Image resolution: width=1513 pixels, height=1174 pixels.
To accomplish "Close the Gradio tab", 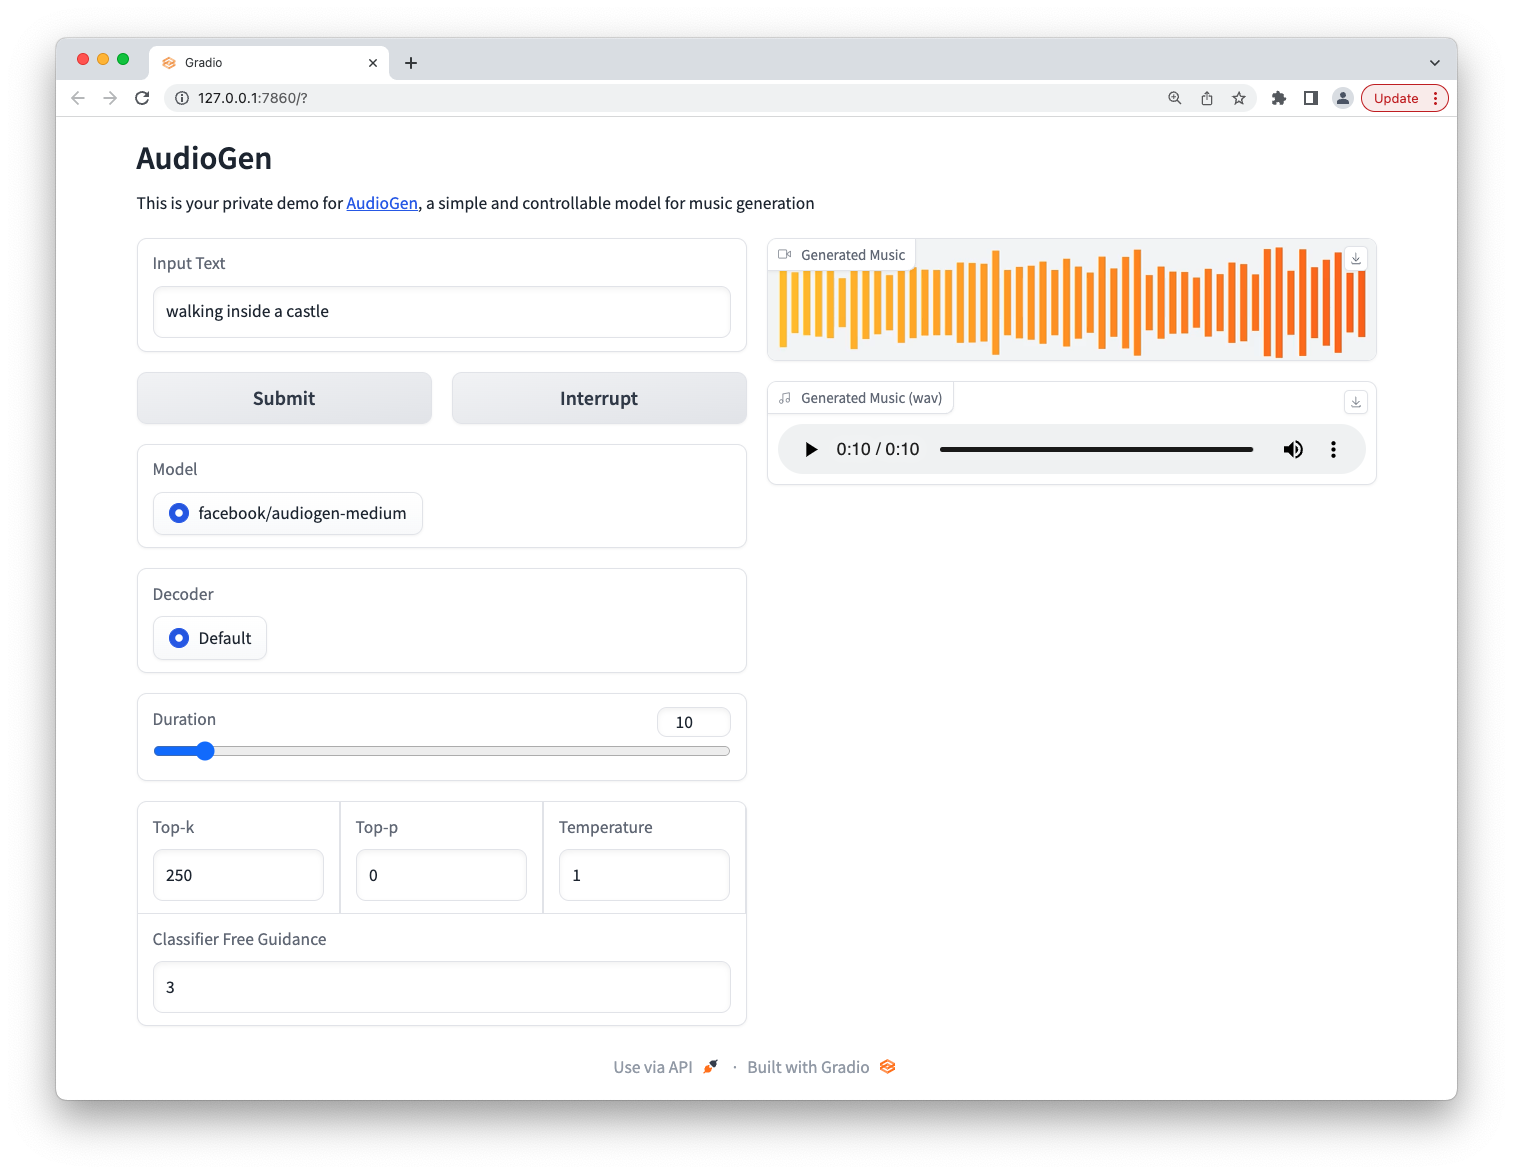I will 373,63.
